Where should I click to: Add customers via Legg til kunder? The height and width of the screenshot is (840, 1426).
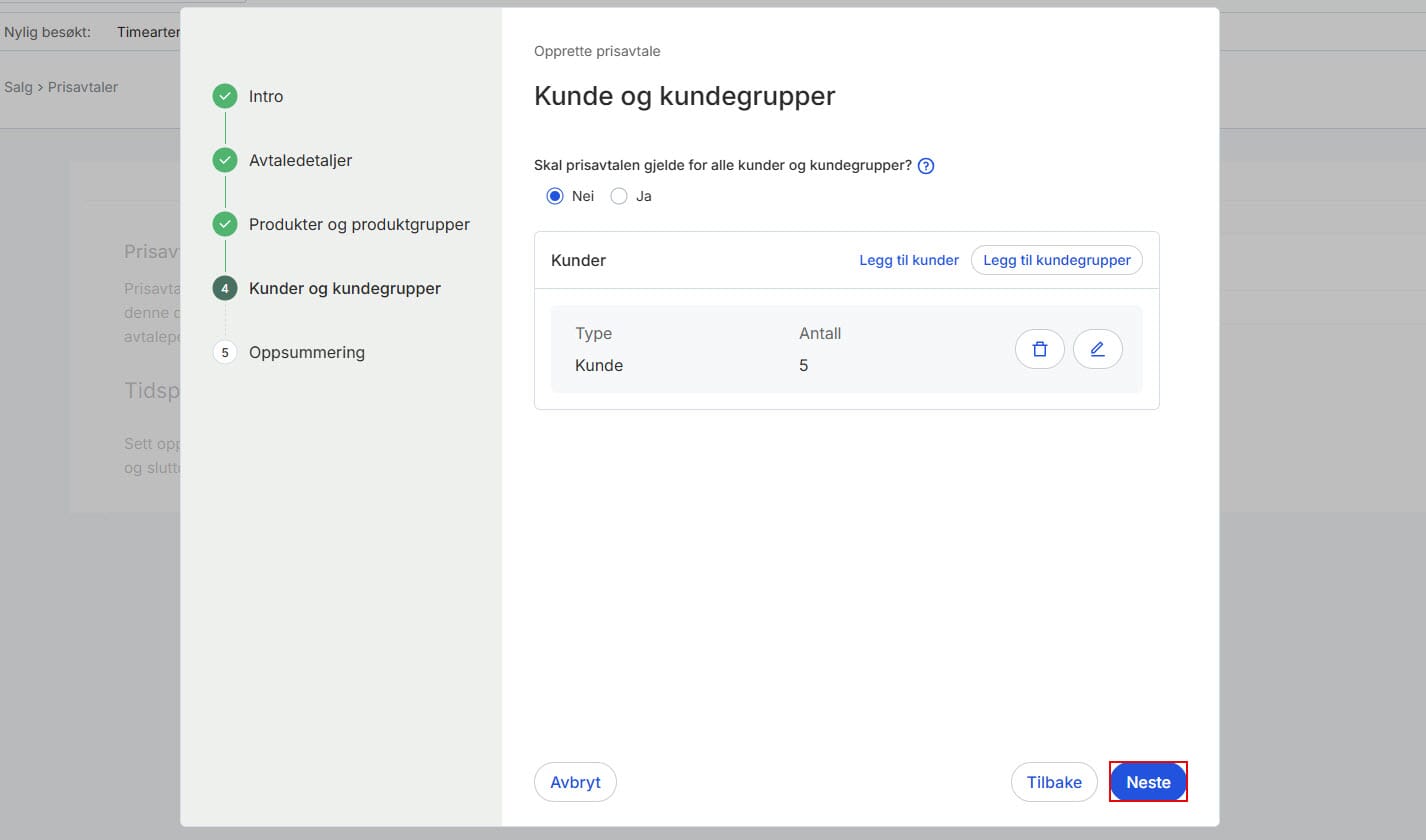908,260
